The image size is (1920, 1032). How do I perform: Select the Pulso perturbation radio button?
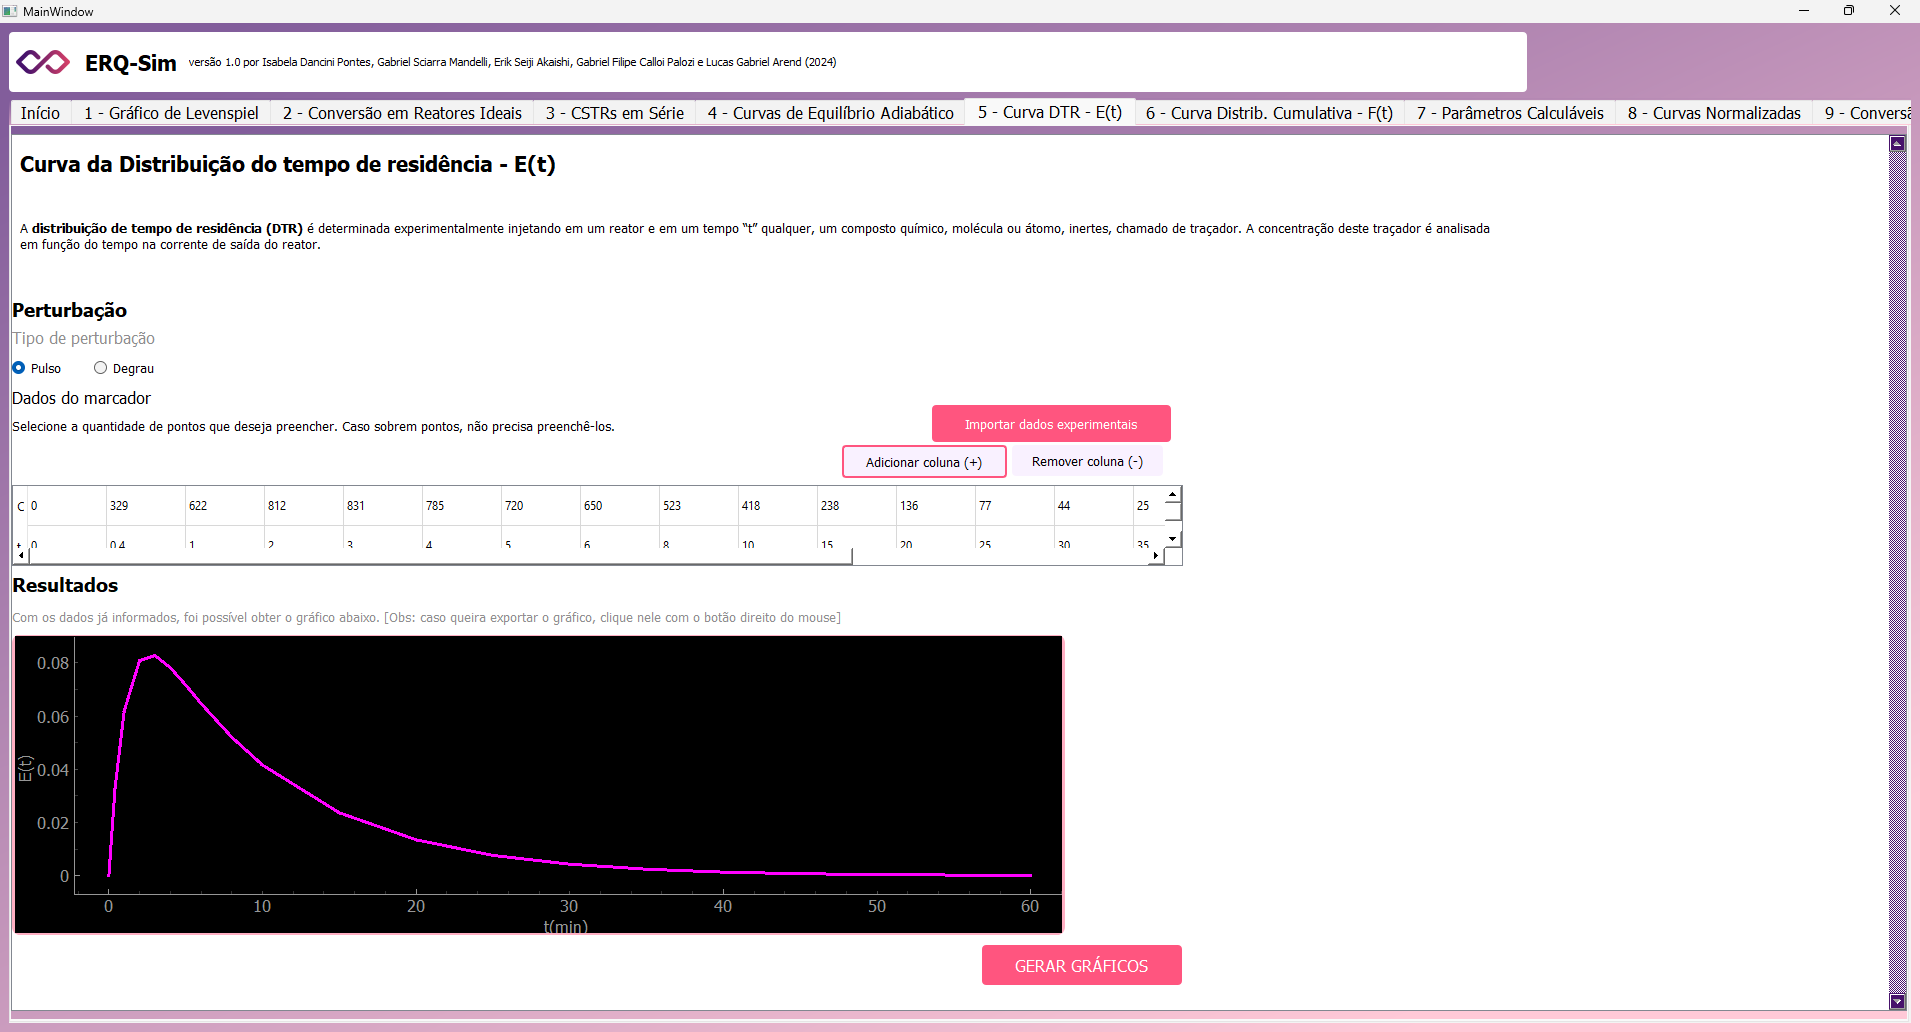19,368
